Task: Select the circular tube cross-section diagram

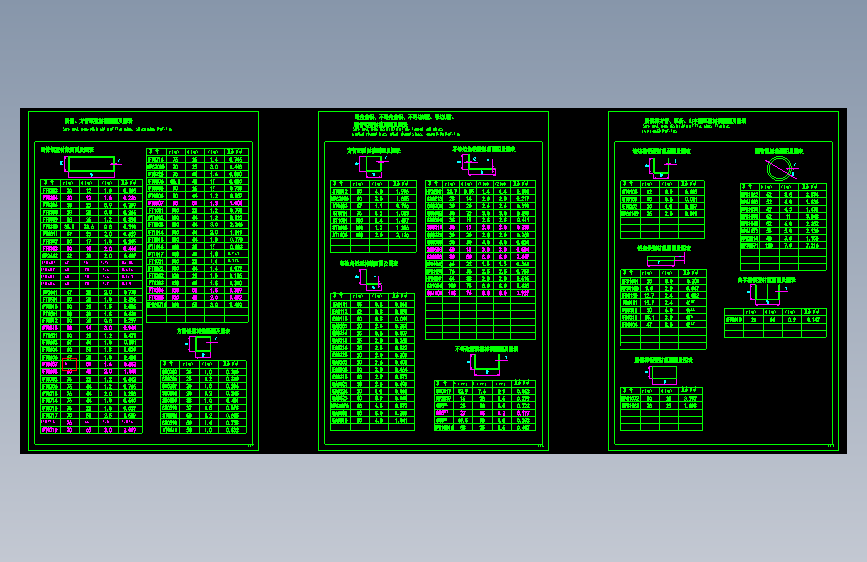Action: [780, 169]
